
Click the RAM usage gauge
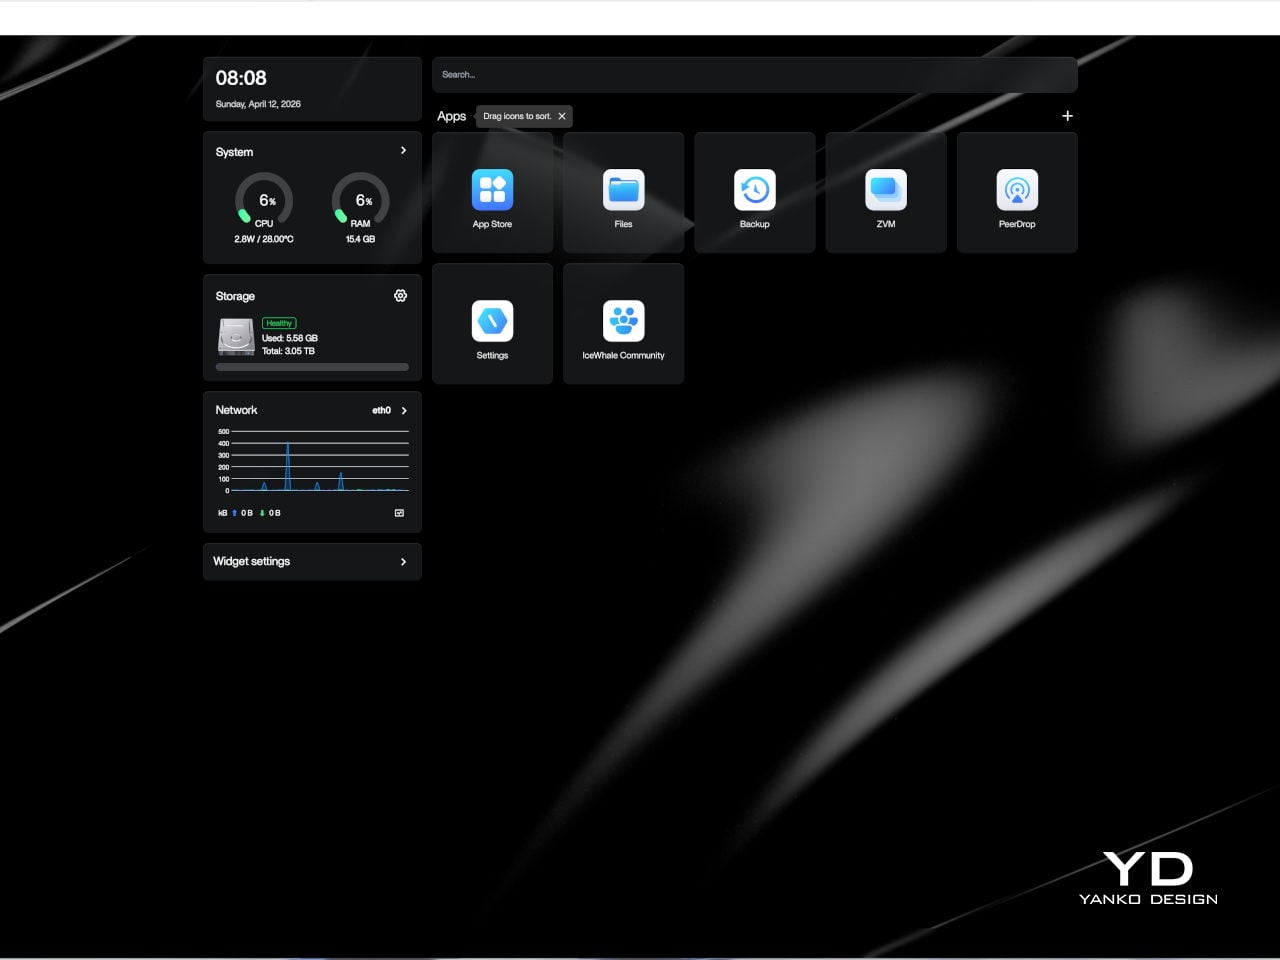pos(360,200)
